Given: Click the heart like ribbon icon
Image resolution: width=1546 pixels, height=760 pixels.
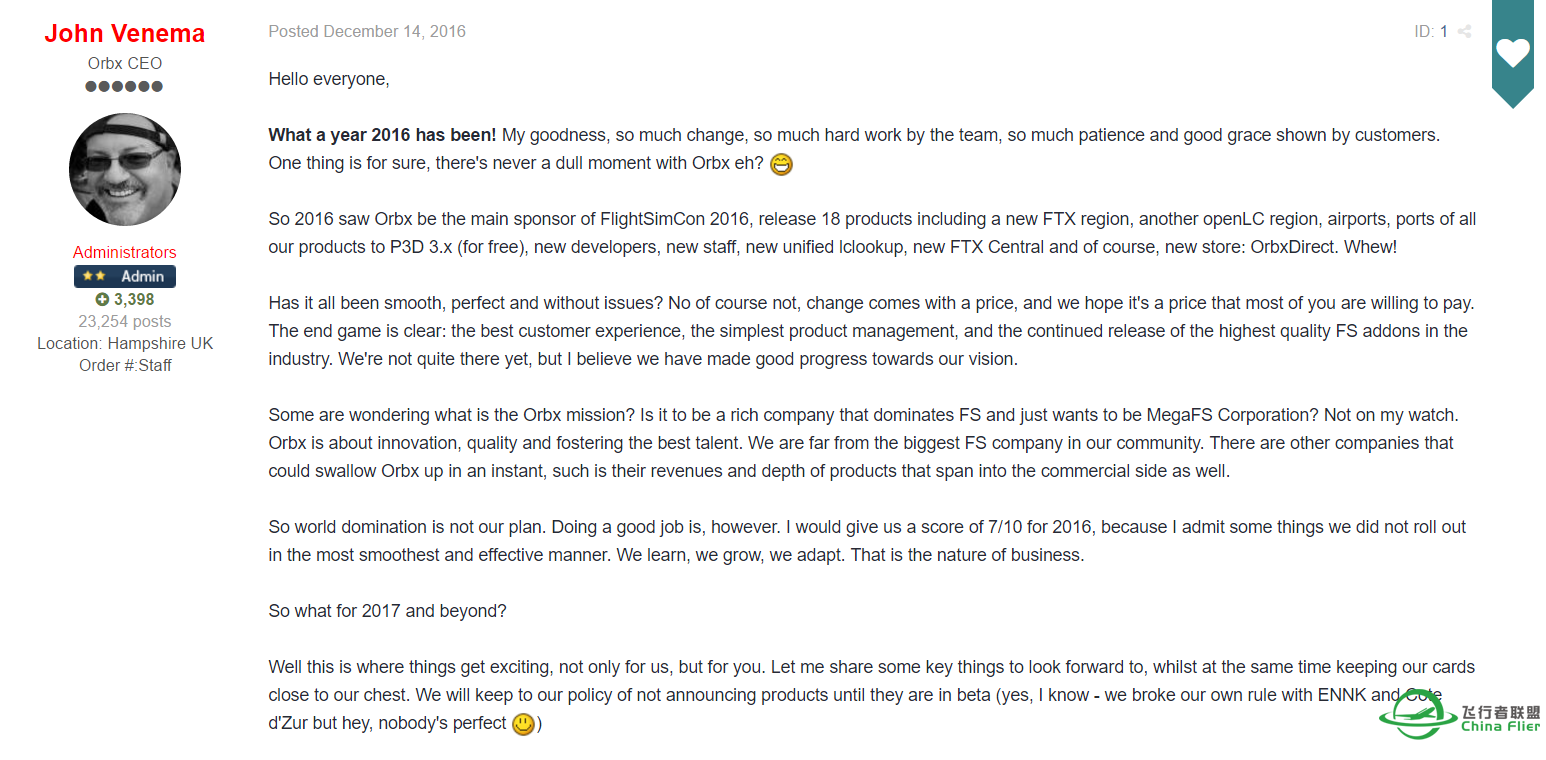Looking at the screenshot, I should (x=1512, y=53).
